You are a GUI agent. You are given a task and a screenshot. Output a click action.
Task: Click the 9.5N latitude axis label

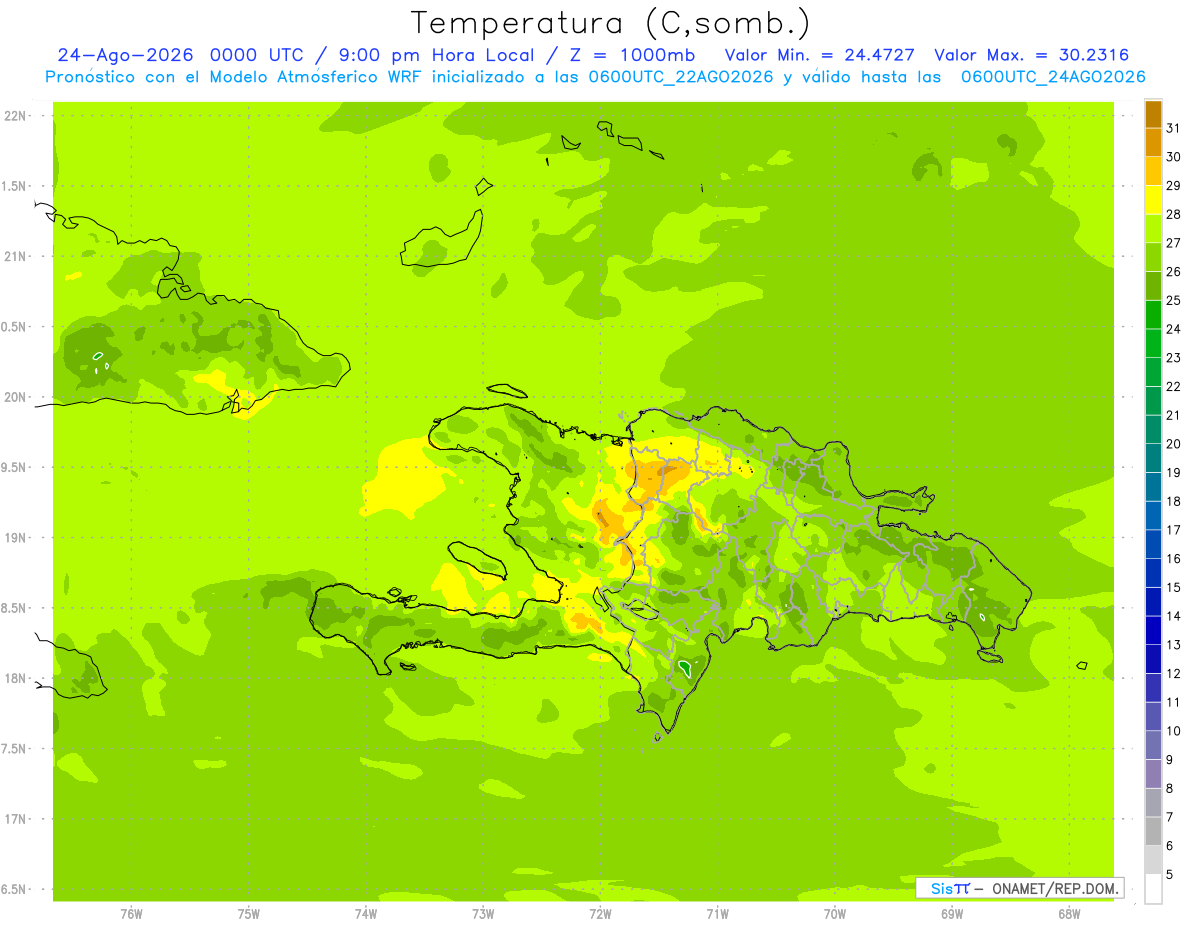click(x=15, y=467)
